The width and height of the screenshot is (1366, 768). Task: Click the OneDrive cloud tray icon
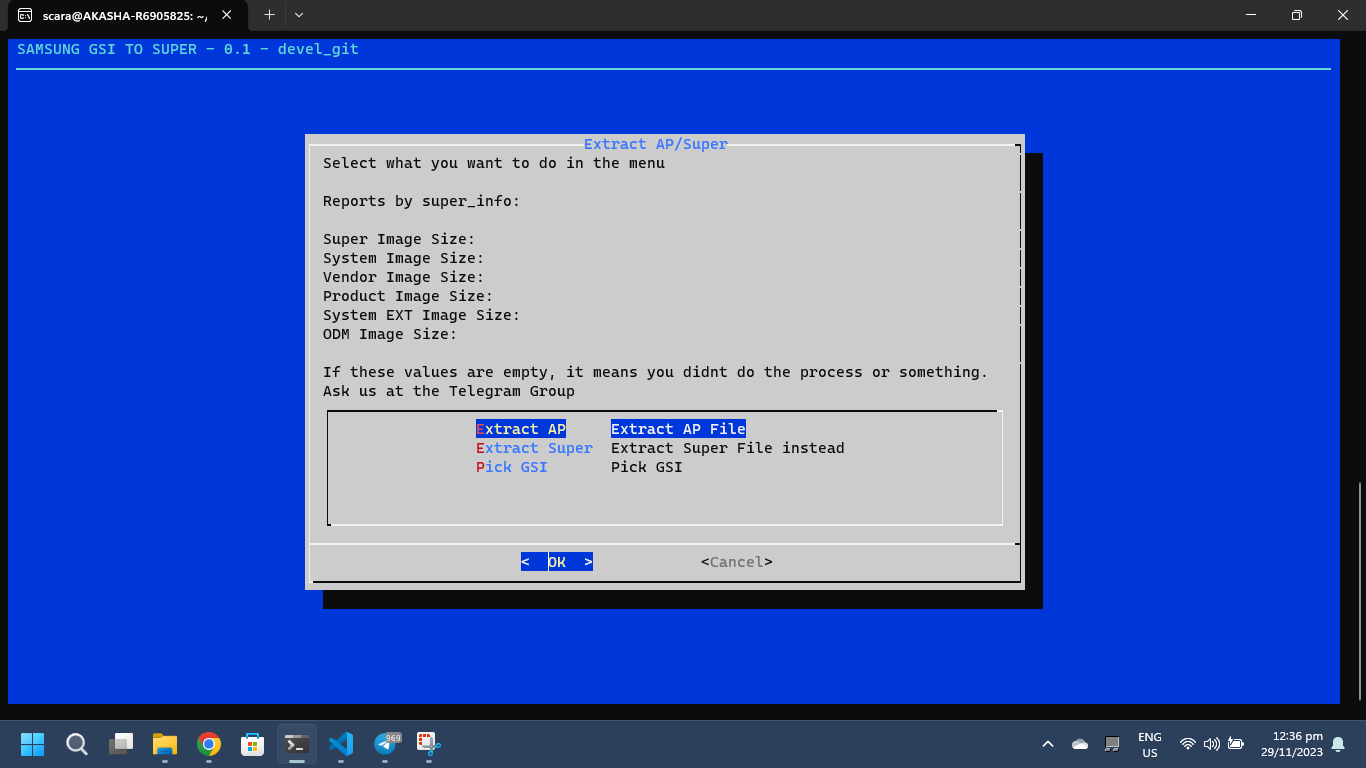[1080, 744]
